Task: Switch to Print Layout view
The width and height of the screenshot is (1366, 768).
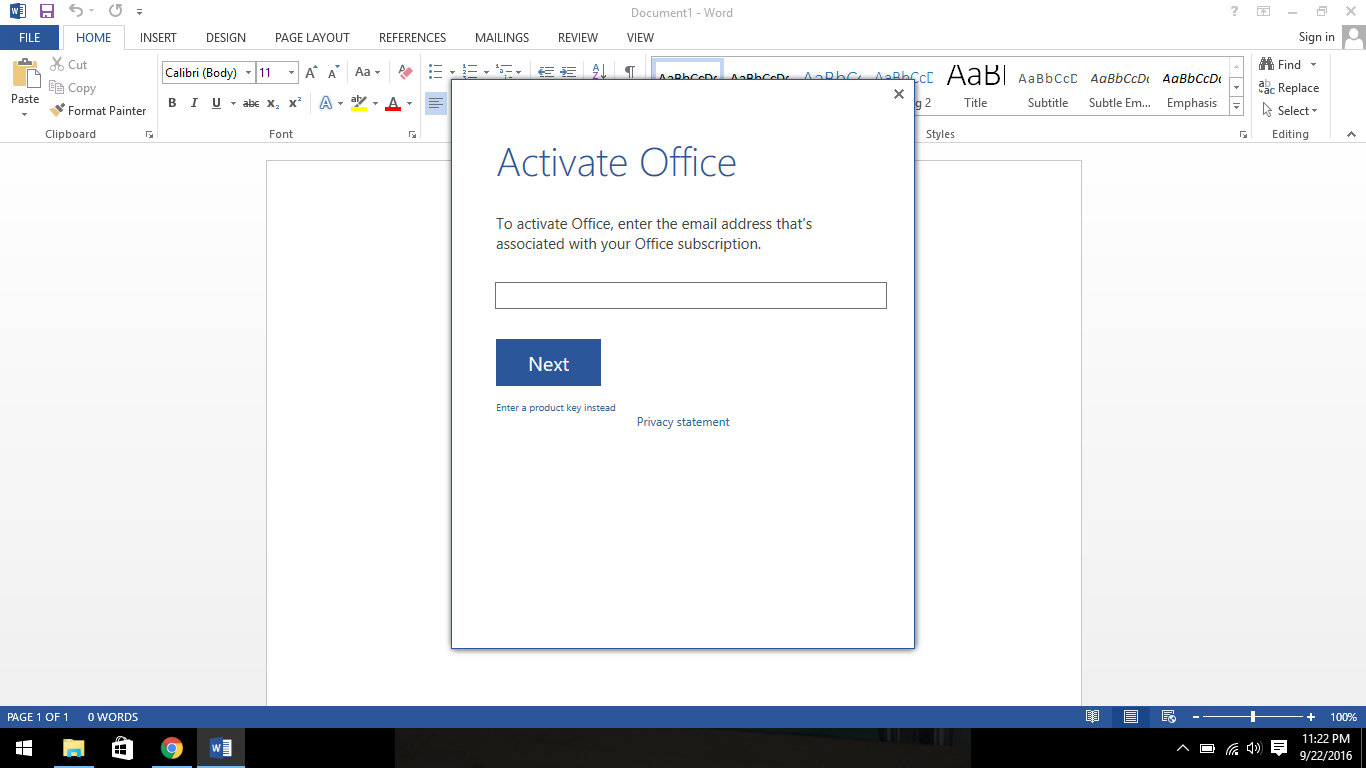Action: pos(1131,717)
